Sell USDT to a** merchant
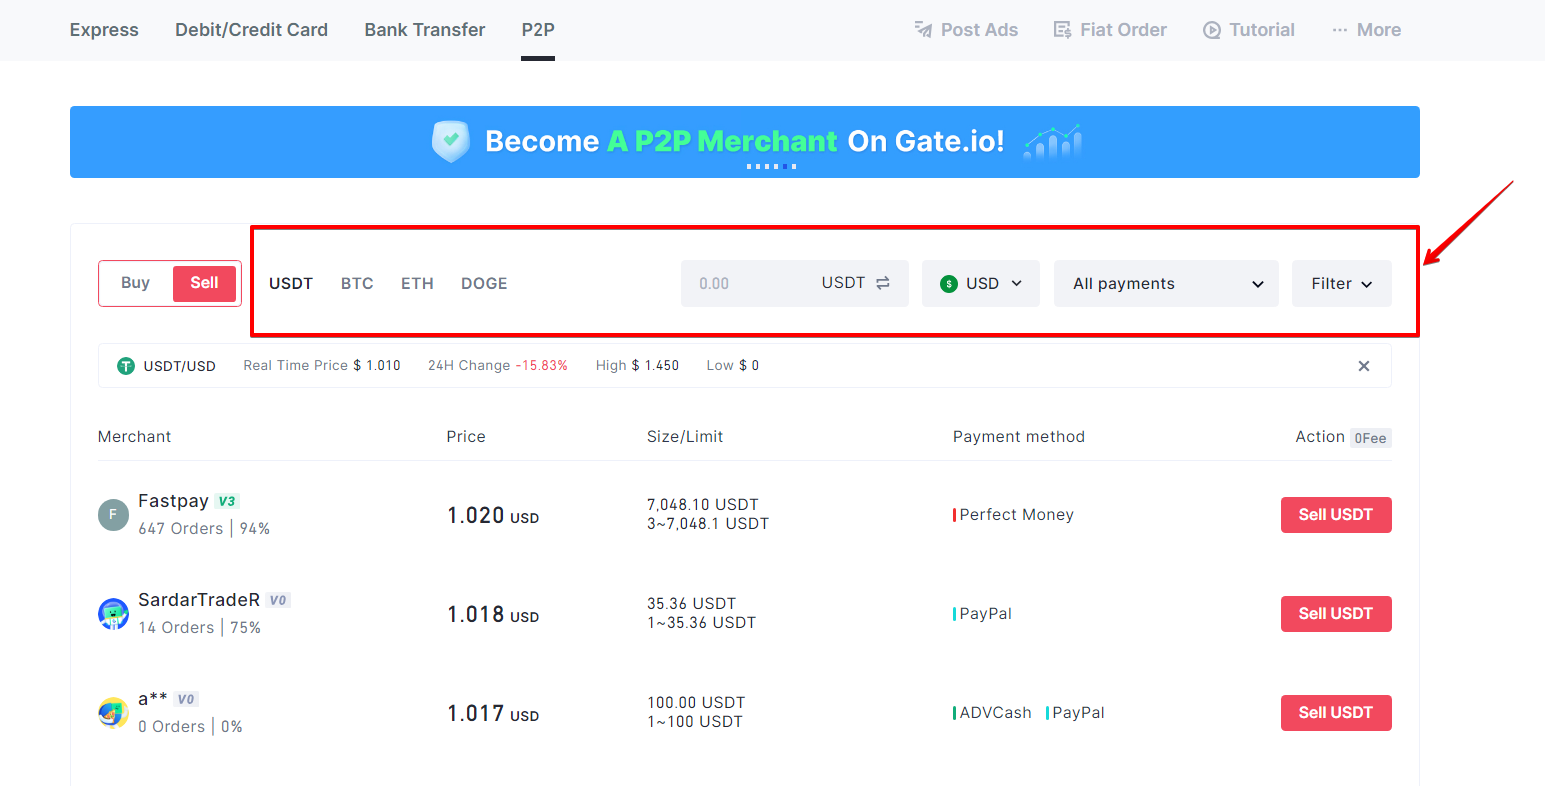Screen dimensions: 1545x786 (x=1336, y=713)
